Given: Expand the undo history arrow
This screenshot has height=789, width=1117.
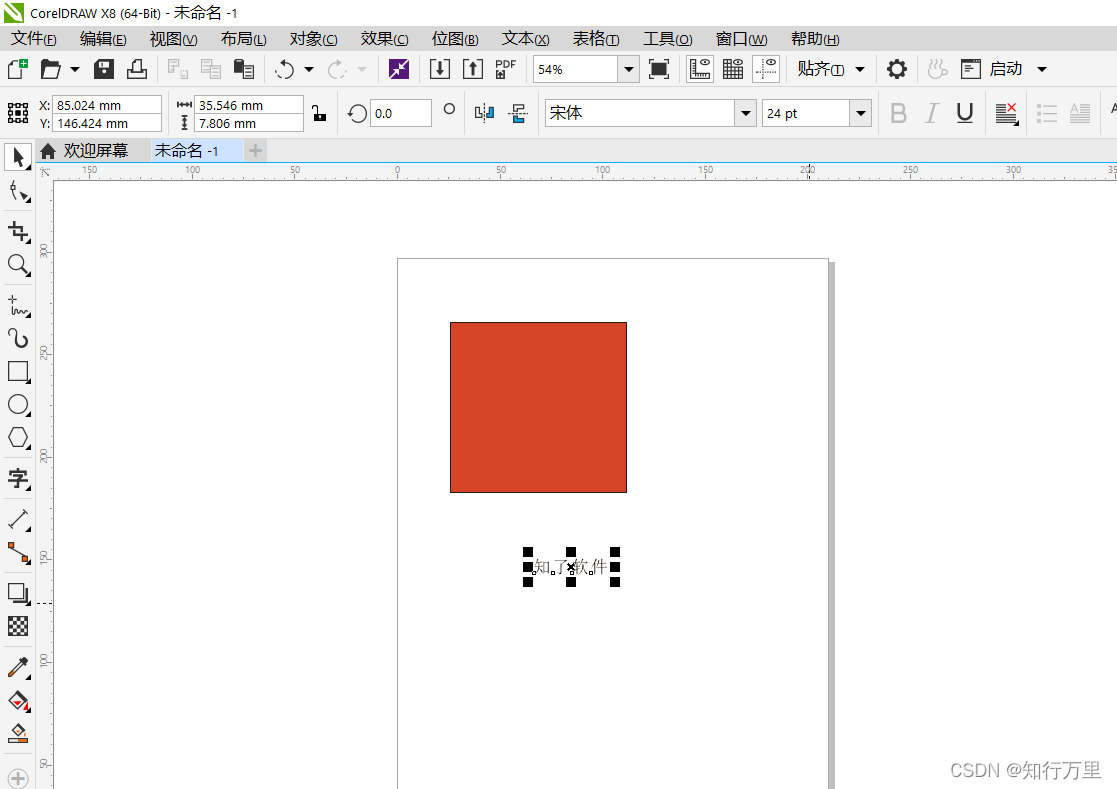Looking at the screenshot, I should [308, 69].
